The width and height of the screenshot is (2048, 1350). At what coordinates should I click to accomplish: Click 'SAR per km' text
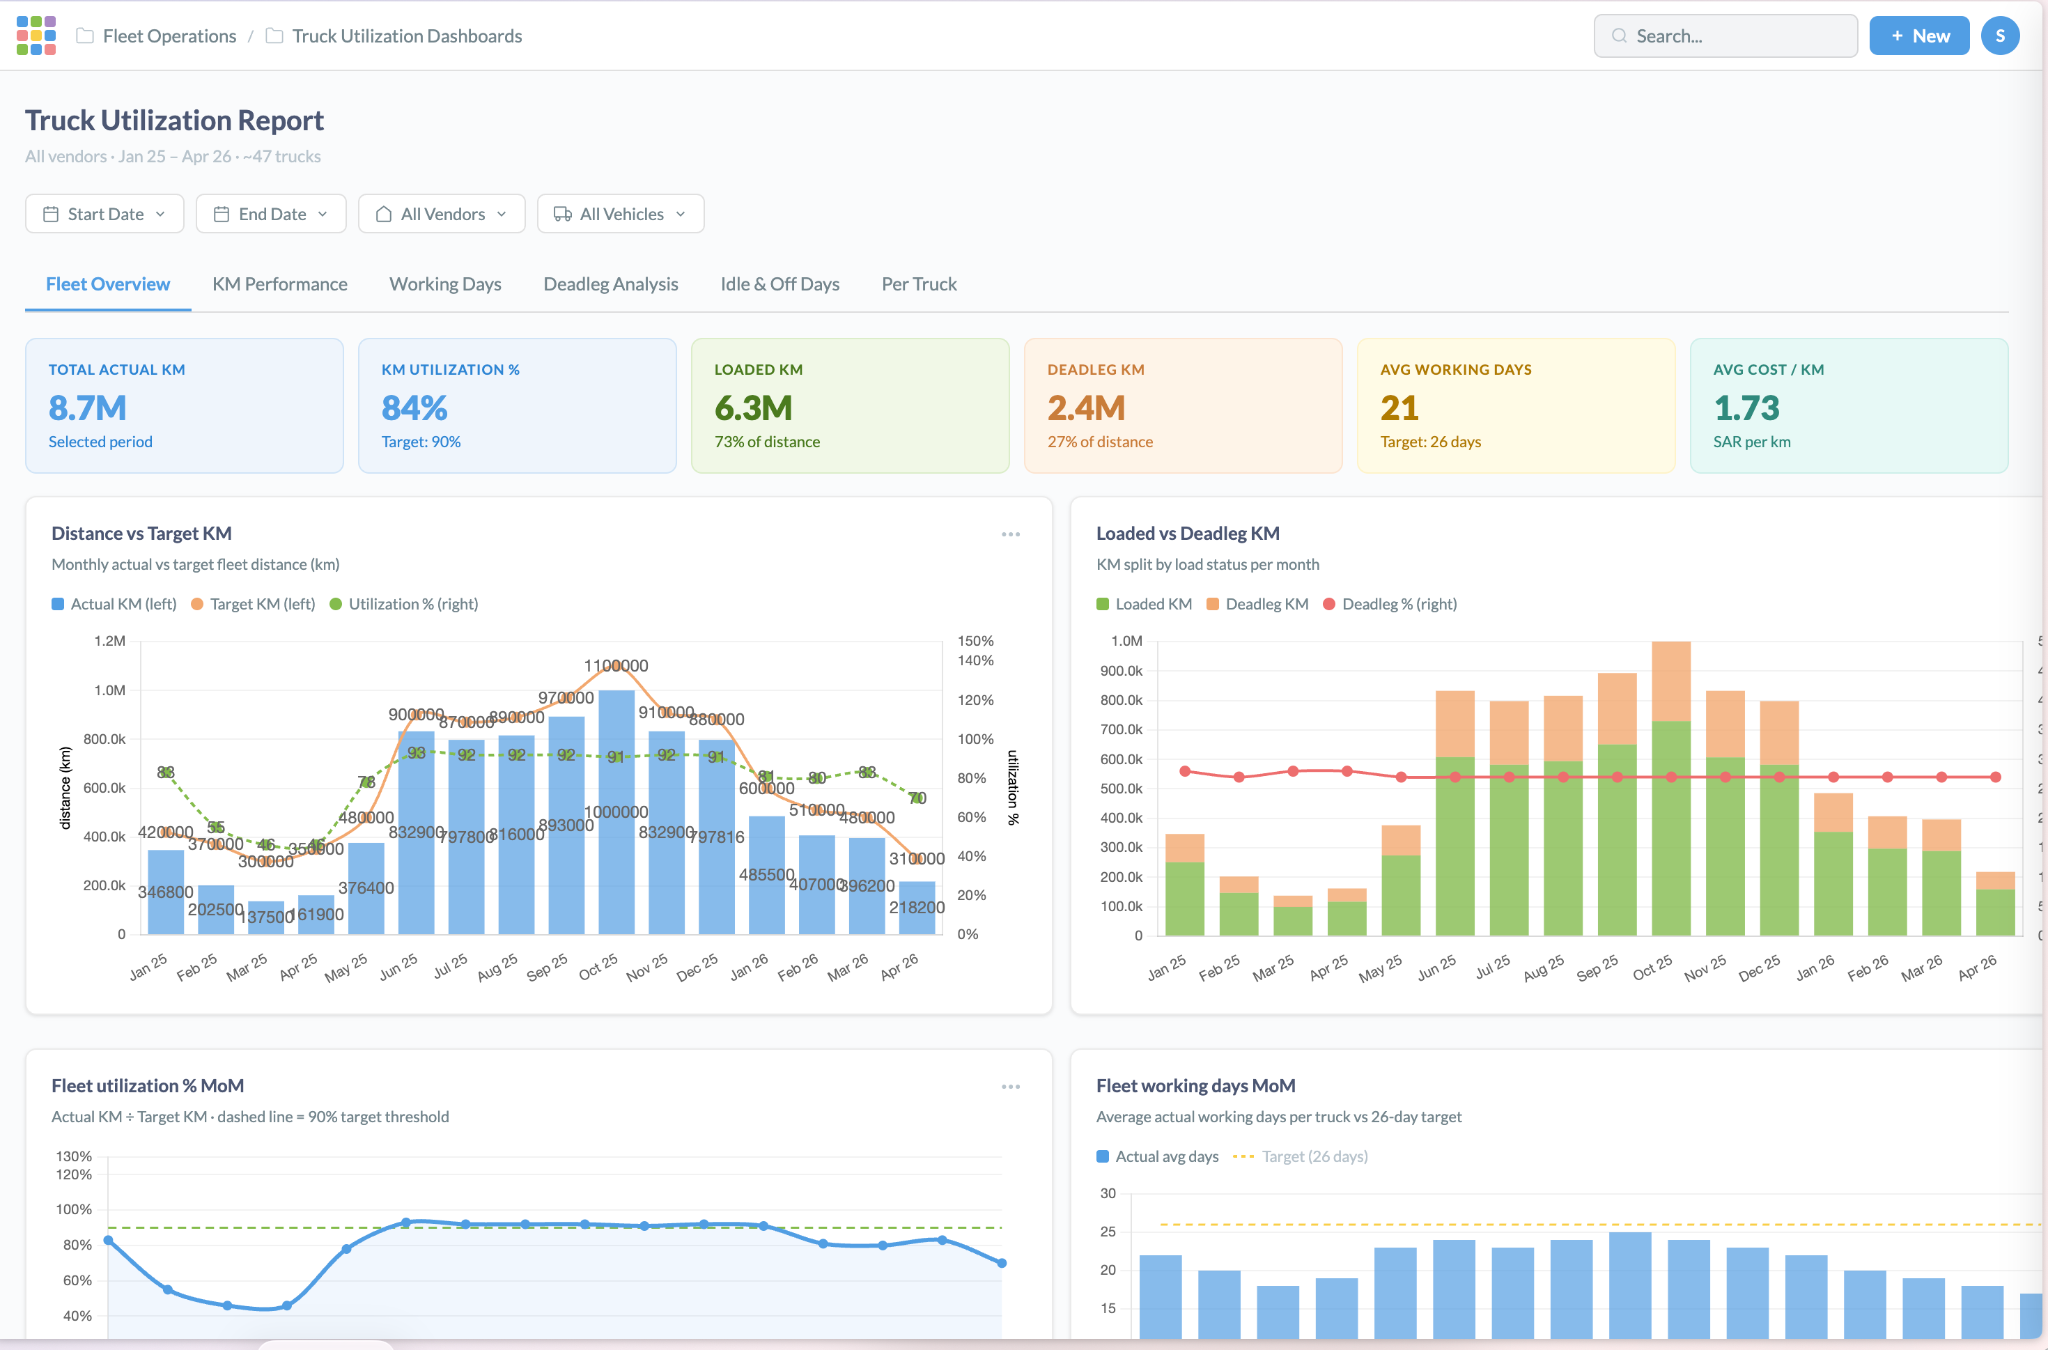[x=1751, y=442]
